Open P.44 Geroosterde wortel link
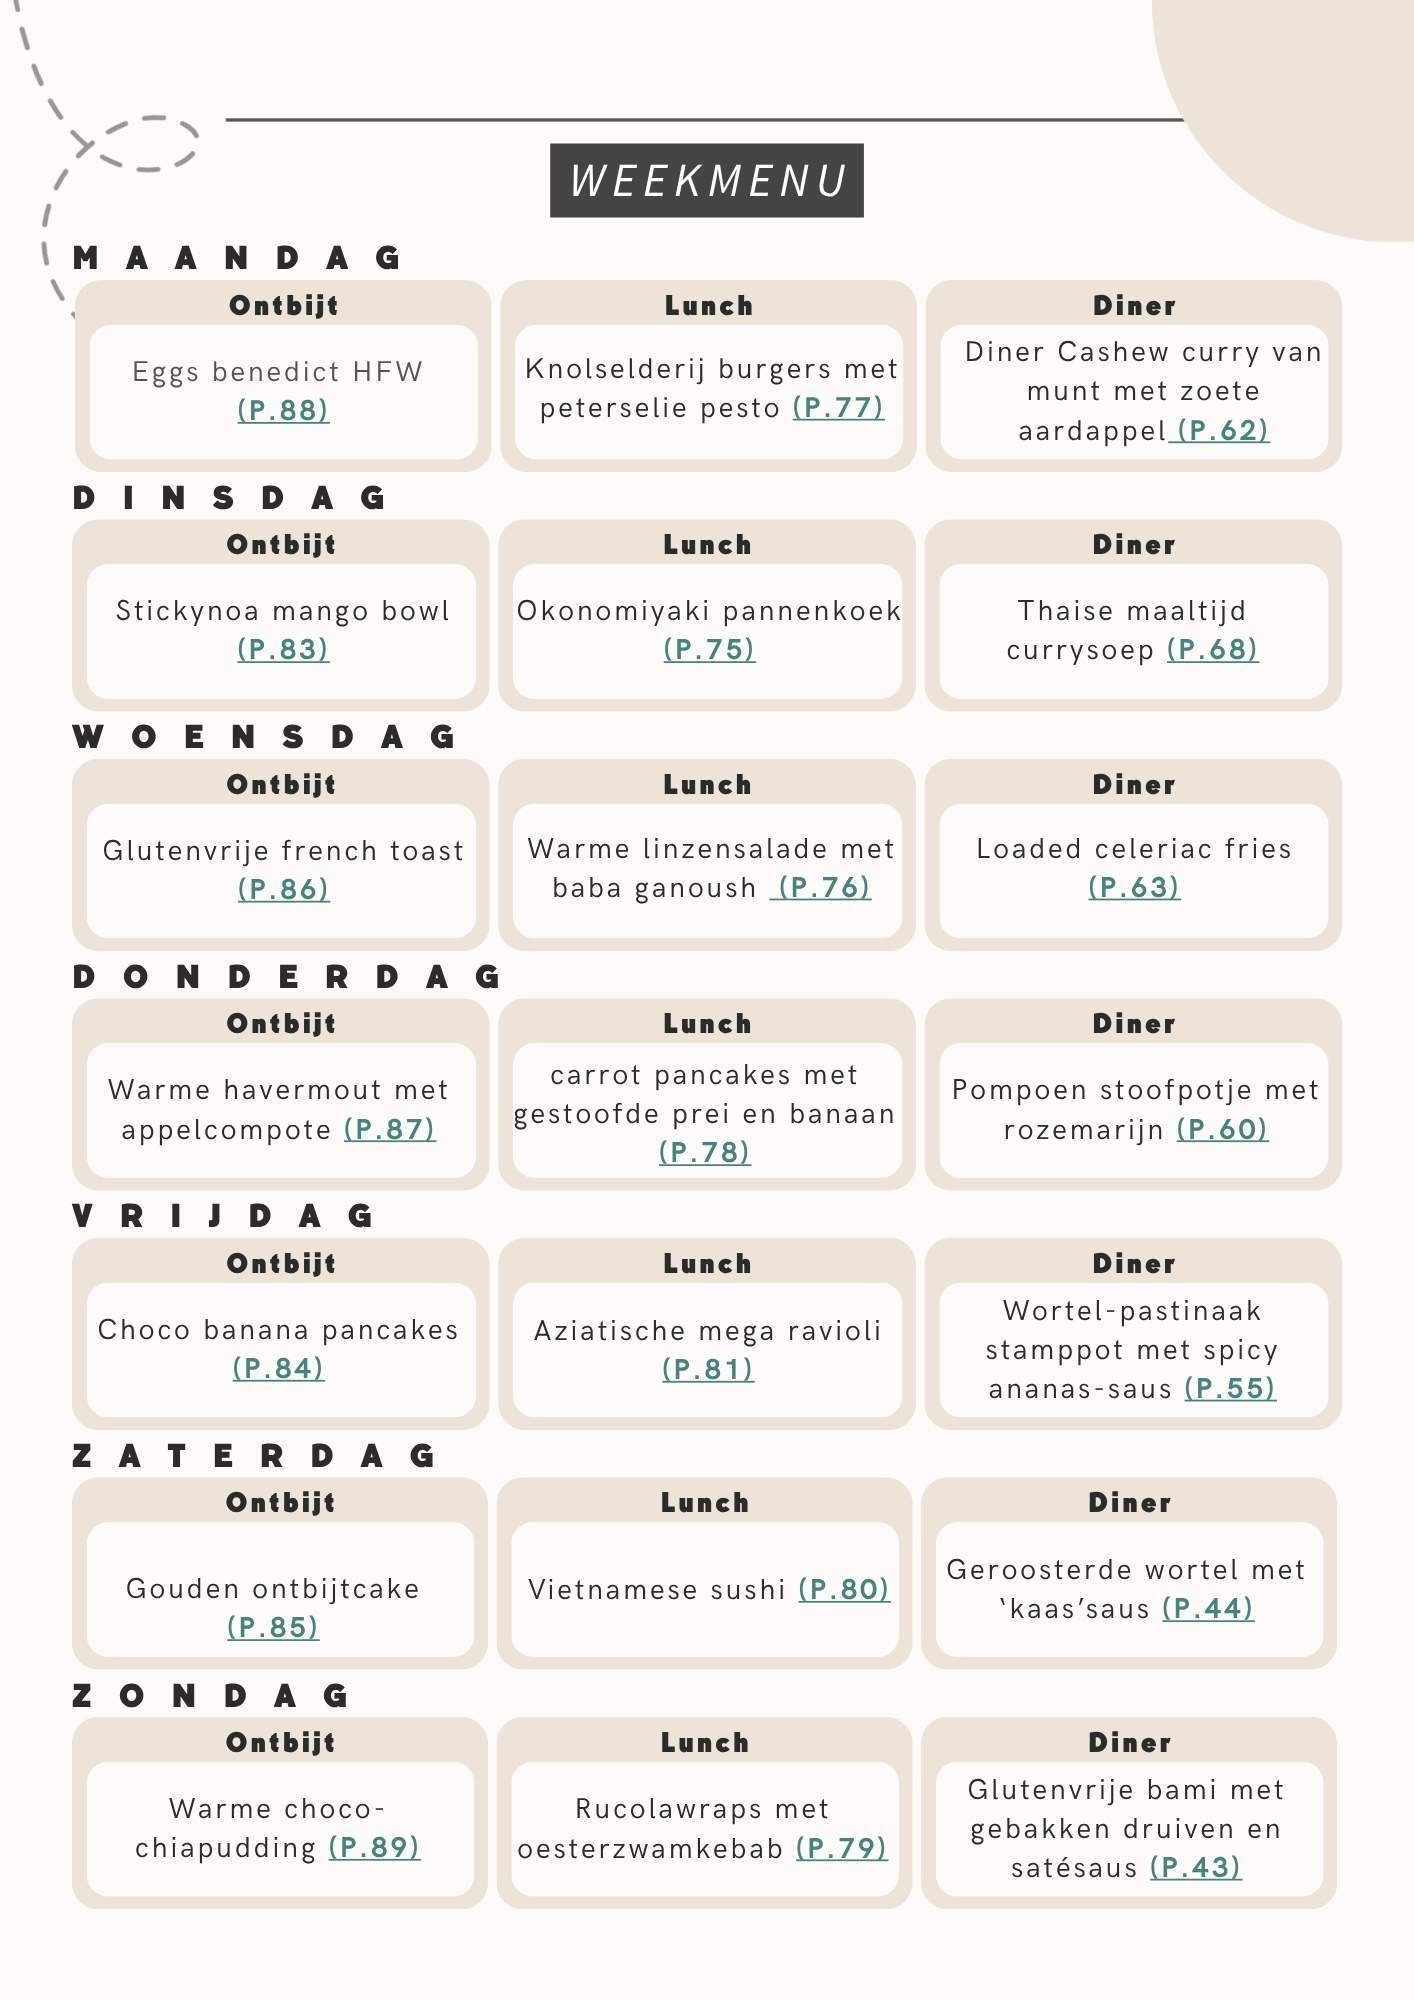Viewport: 1414px width, 2000px height. point(1208,1608)
